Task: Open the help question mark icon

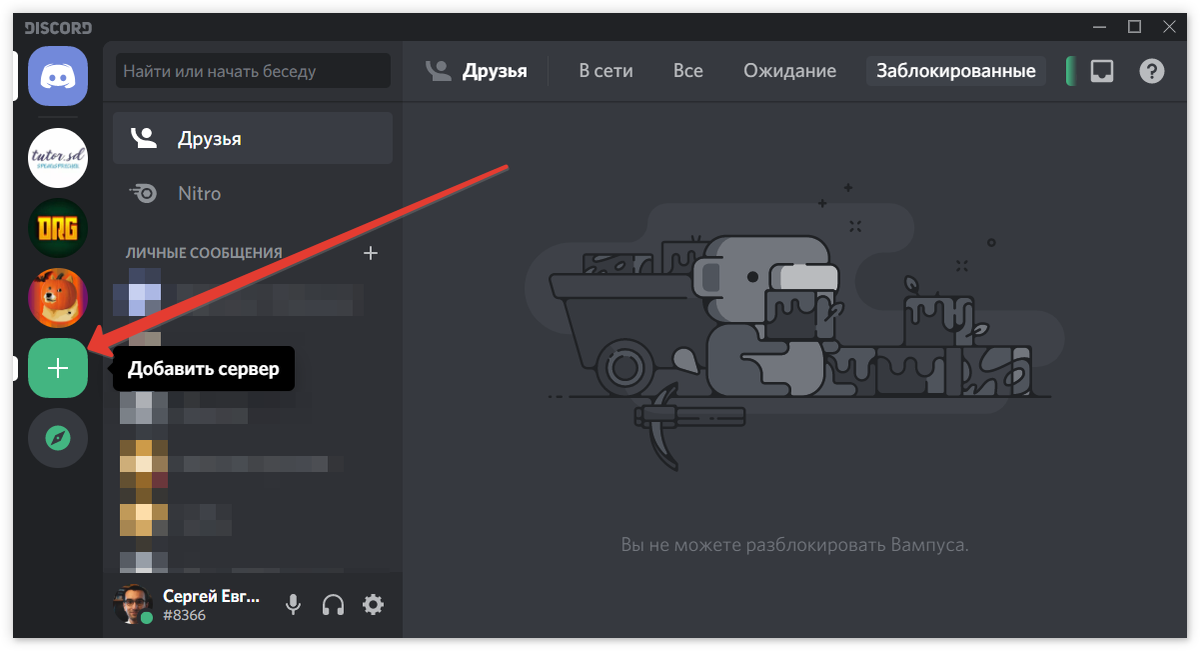Action: coord(1152,71)
